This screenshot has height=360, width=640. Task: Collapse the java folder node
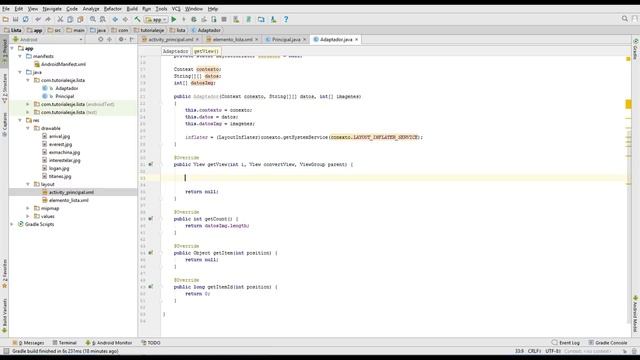pos(20,72)
